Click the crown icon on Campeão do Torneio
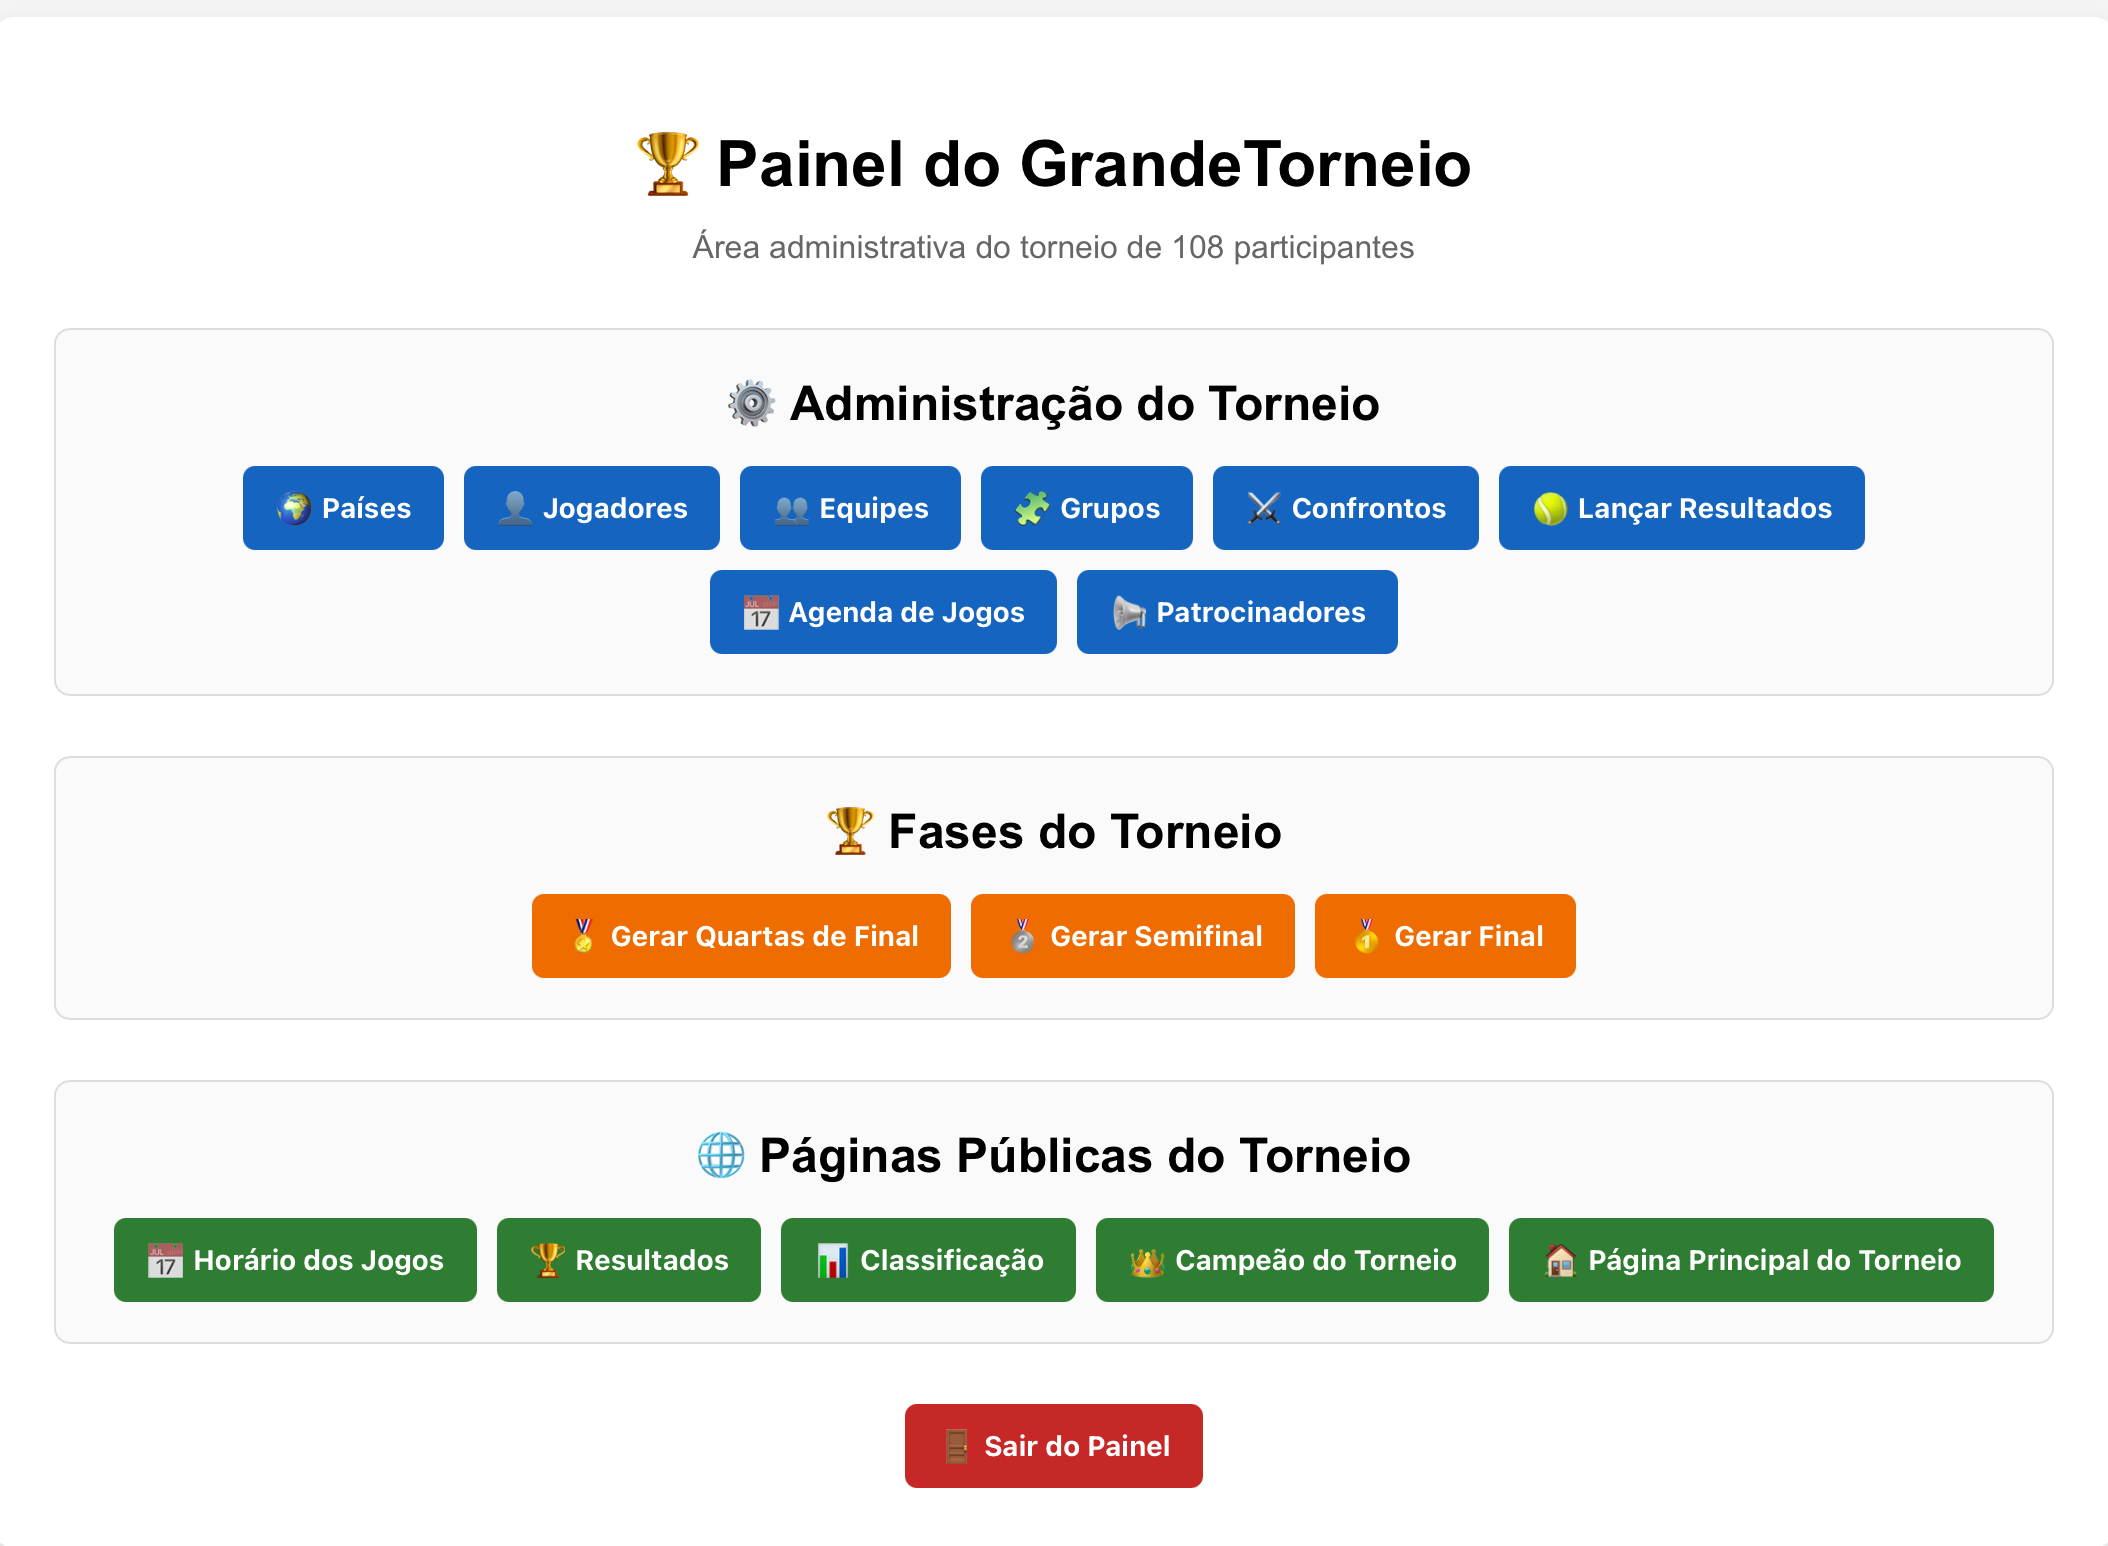This screenshot has height=1546, width=2108. point(1147,1261)
